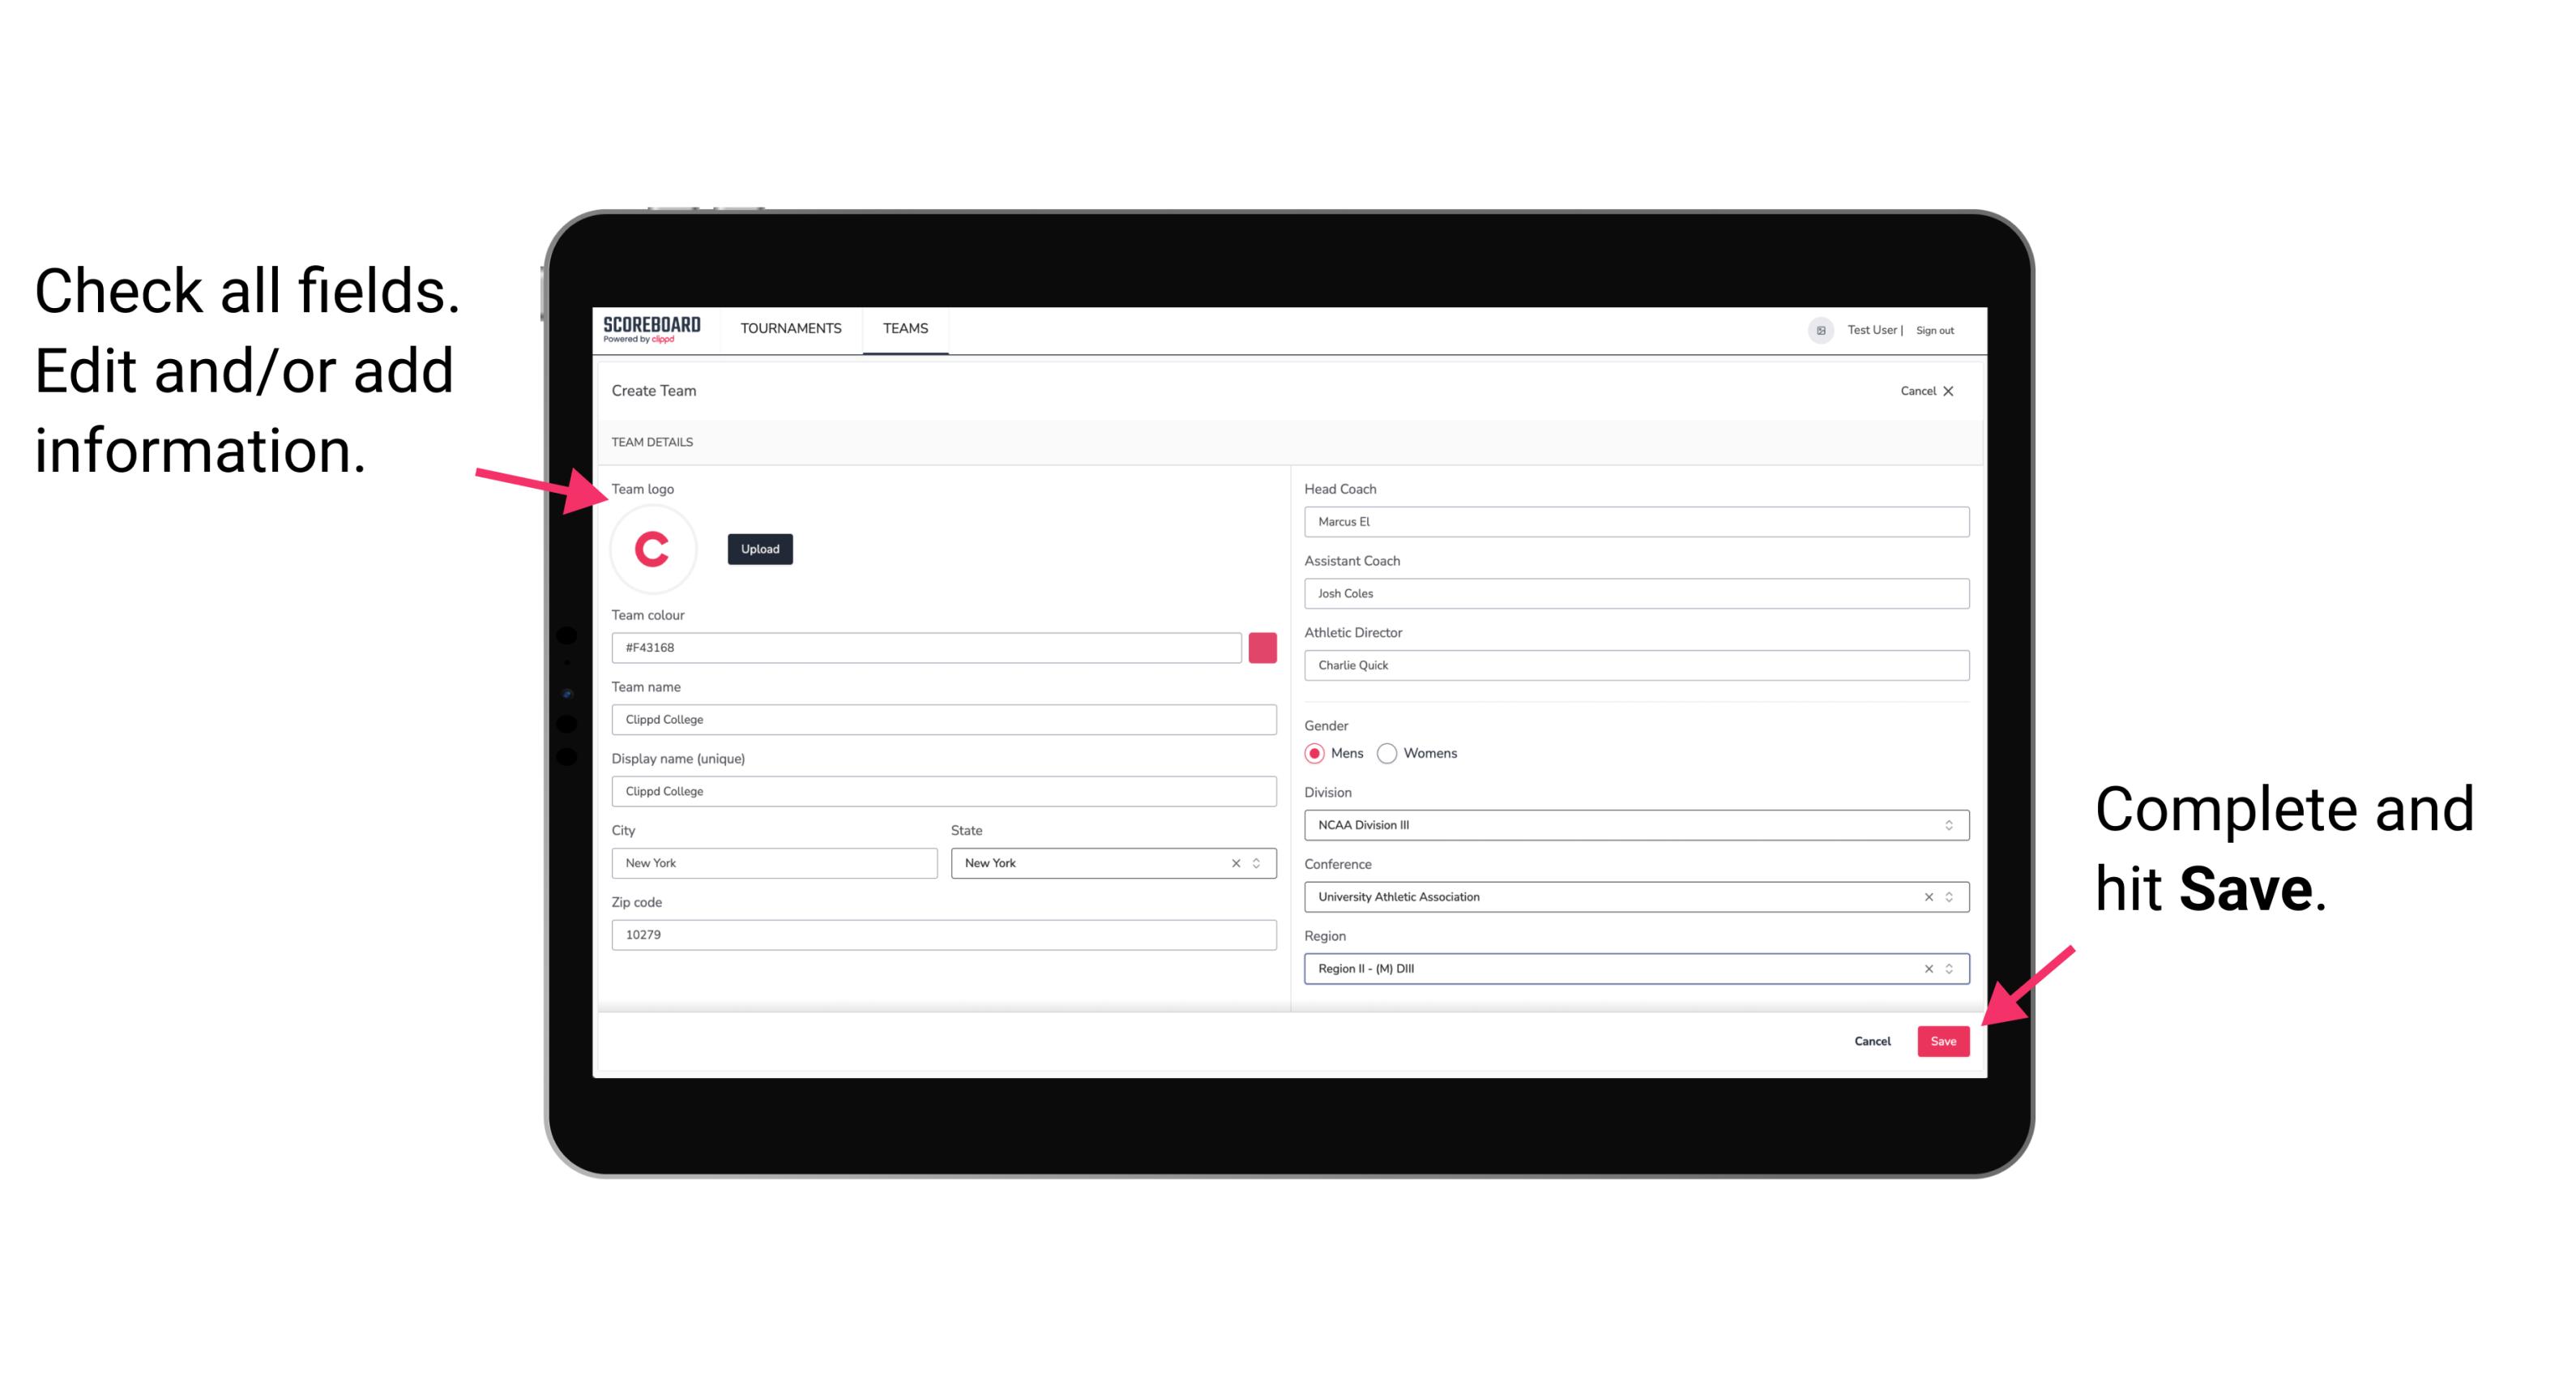2576x1386 pixels.
Task: Click the Save button
Action: pyautogui.click(x=1945, y=1037)
